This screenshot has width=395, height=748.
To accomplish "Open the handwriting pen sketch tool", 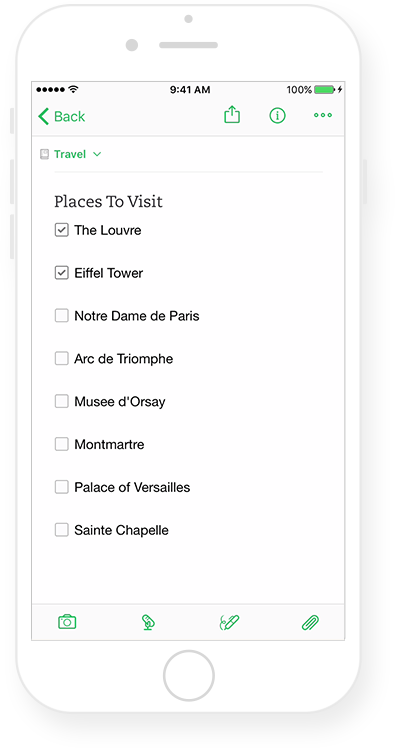I will point(229,623).
